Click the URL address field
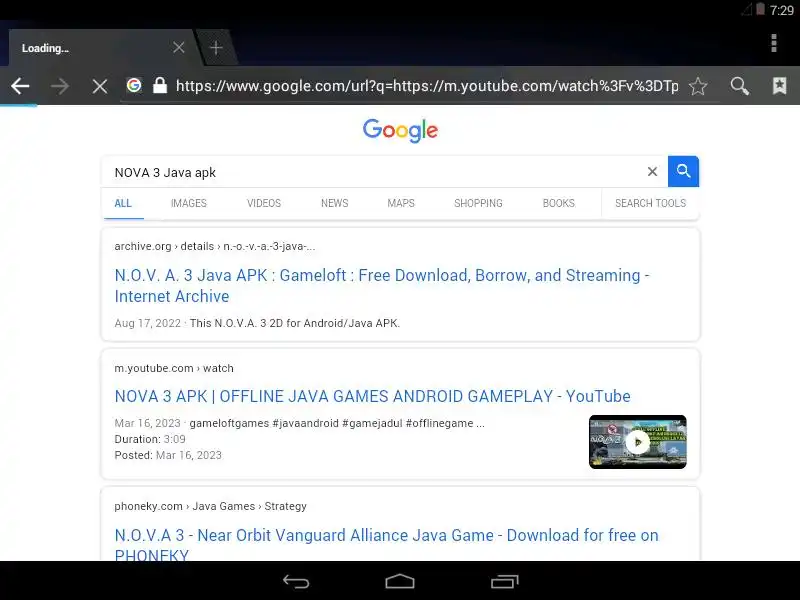The image size is (800, 600). point(427,86)
